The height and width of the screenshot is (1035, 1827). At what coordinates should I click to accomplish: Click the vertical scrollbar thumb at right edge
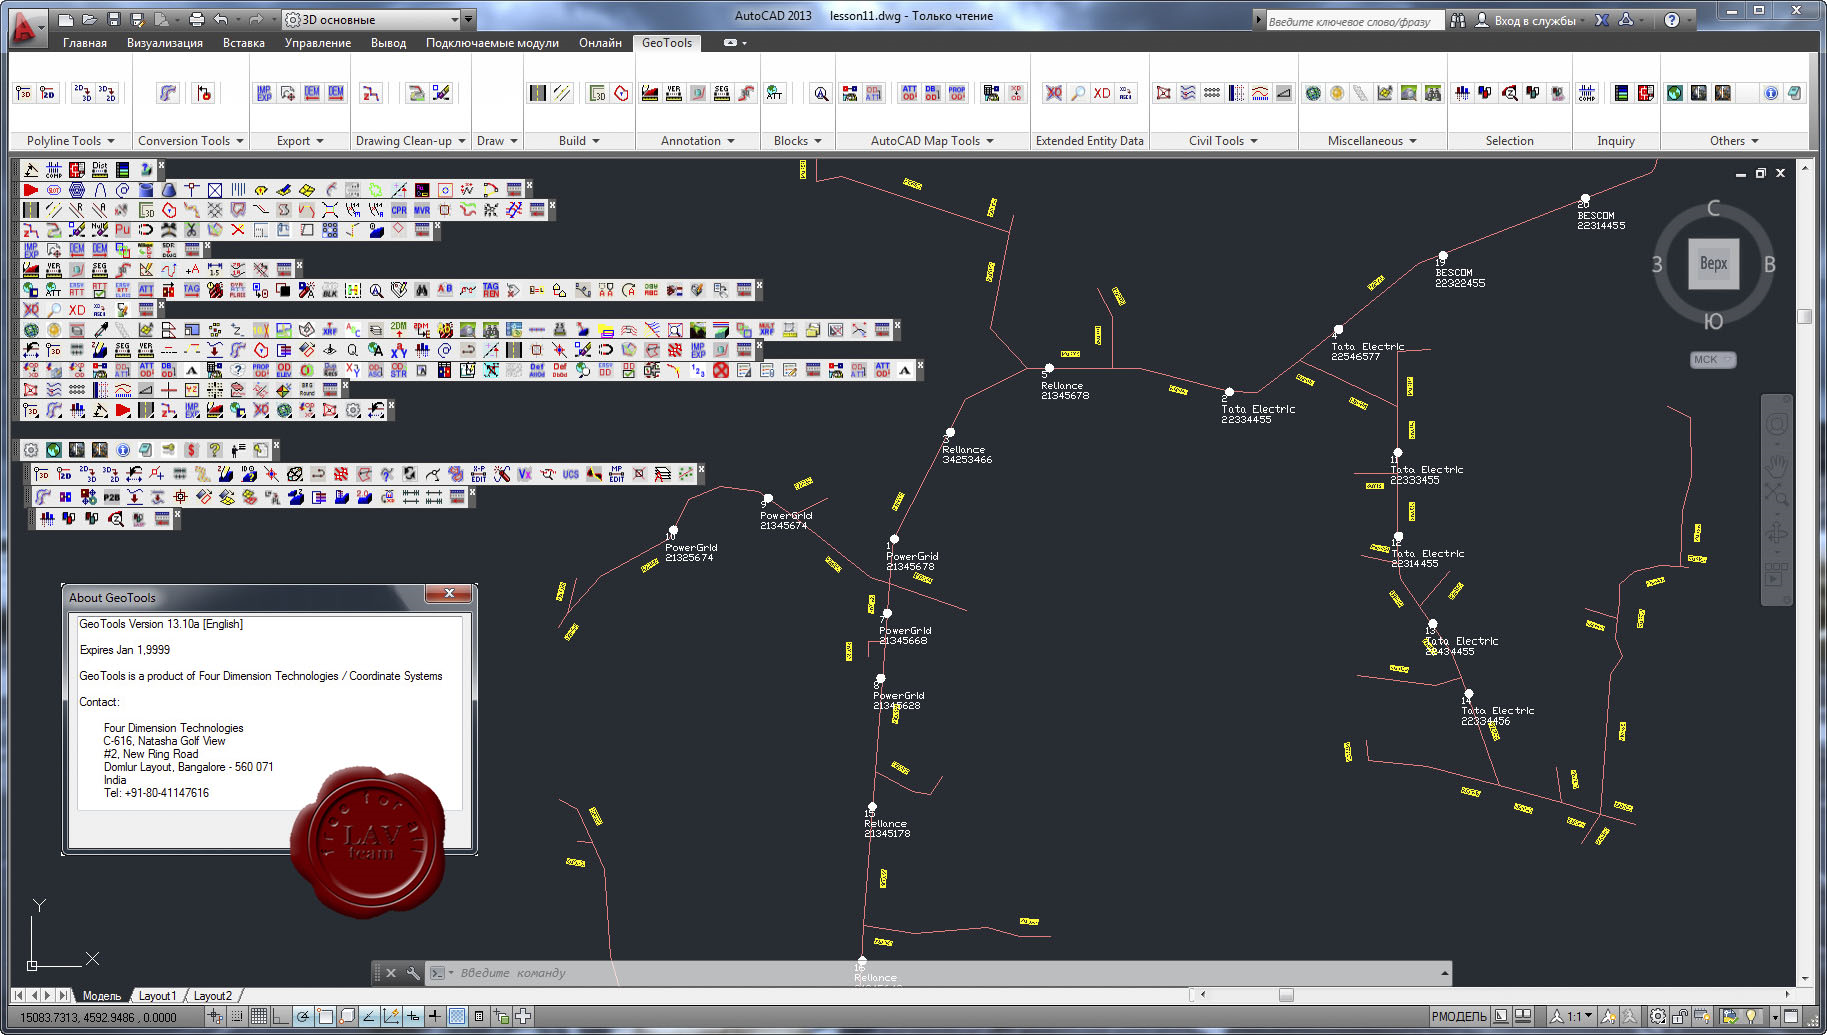point(1805,317)
